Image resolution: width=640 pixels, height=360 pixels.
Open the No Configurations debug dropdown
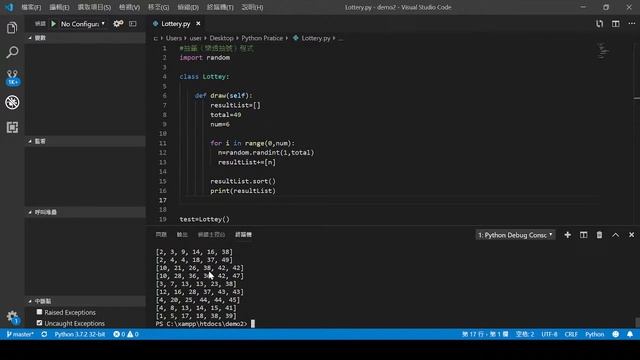[83, 24]
